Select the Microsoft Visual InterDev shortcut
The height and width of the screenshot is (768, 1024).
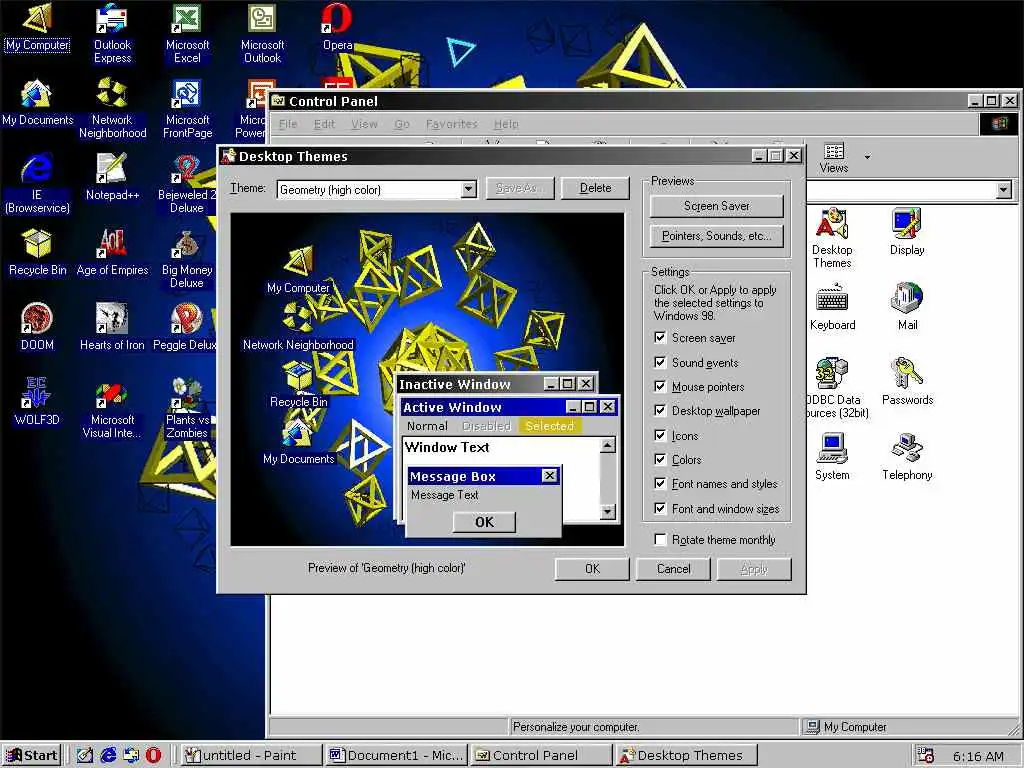112,408
